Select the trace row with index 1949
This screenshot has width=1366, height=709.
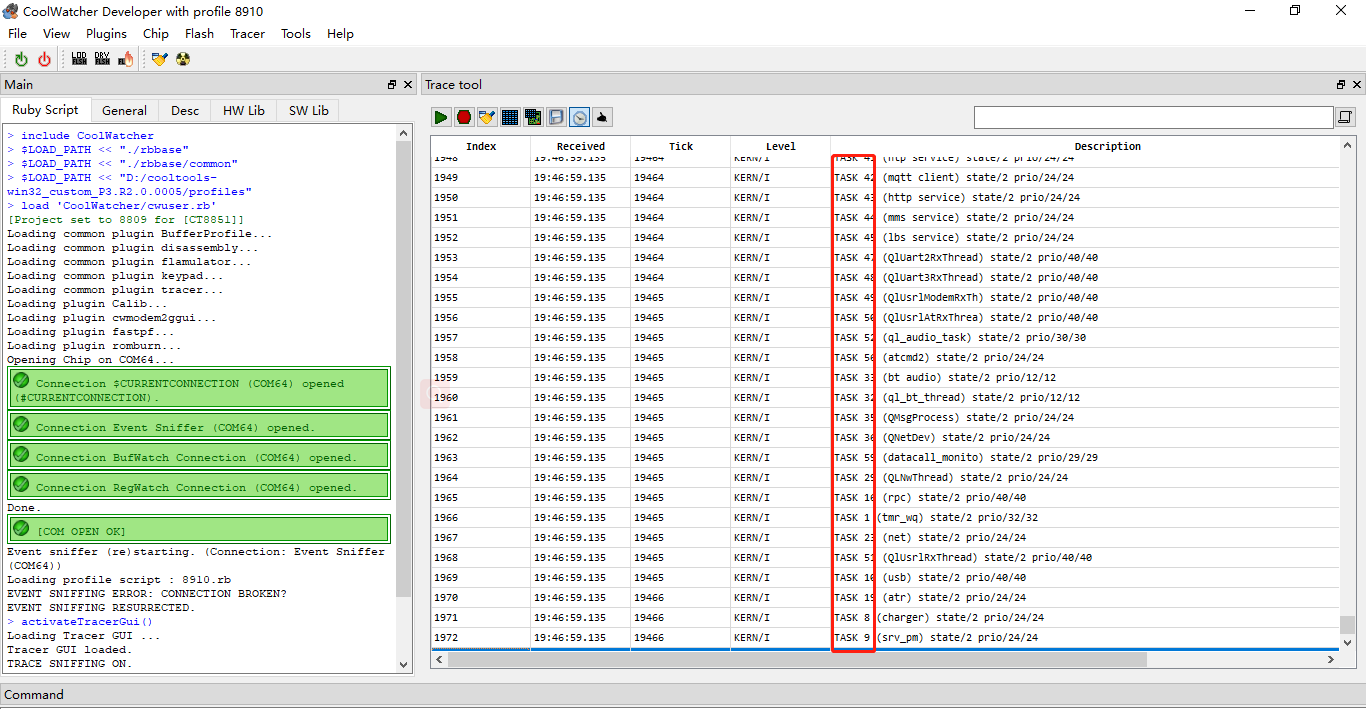885,177
